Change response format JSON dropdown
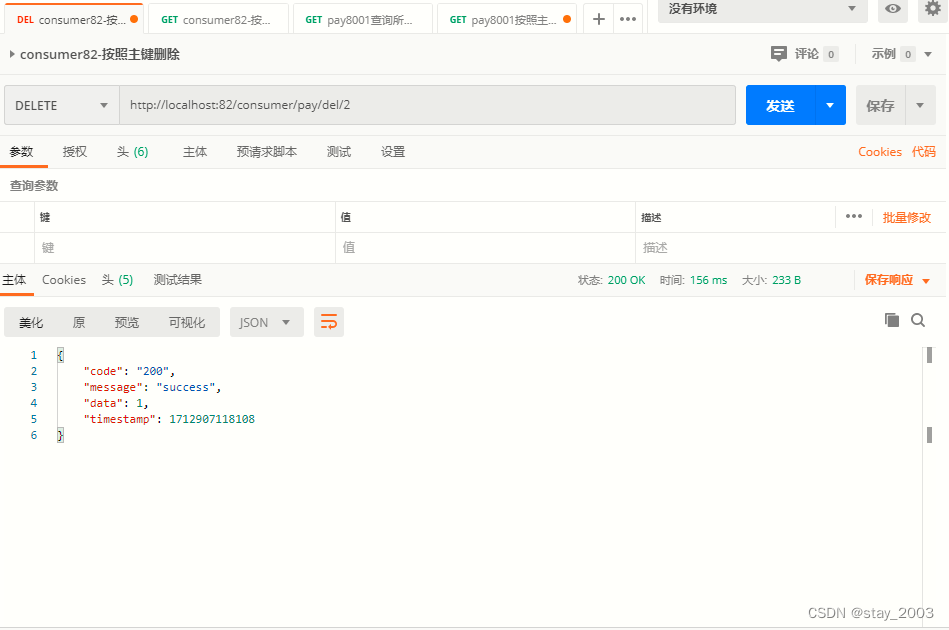Screen dimensions: 949x630 point(266,322)
